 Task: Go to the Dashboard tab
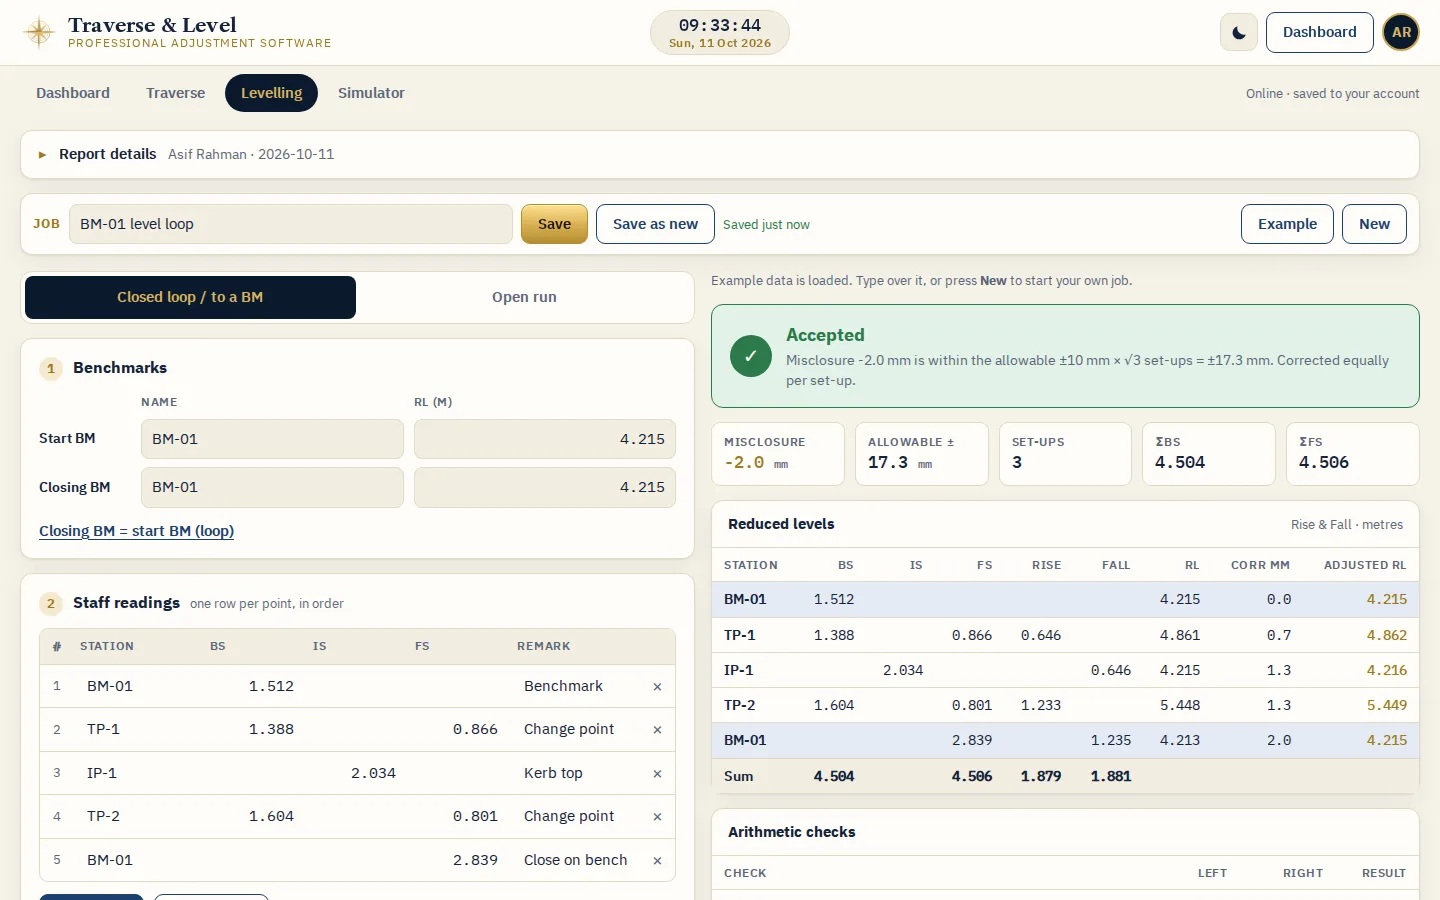click(x=73, y=93)
